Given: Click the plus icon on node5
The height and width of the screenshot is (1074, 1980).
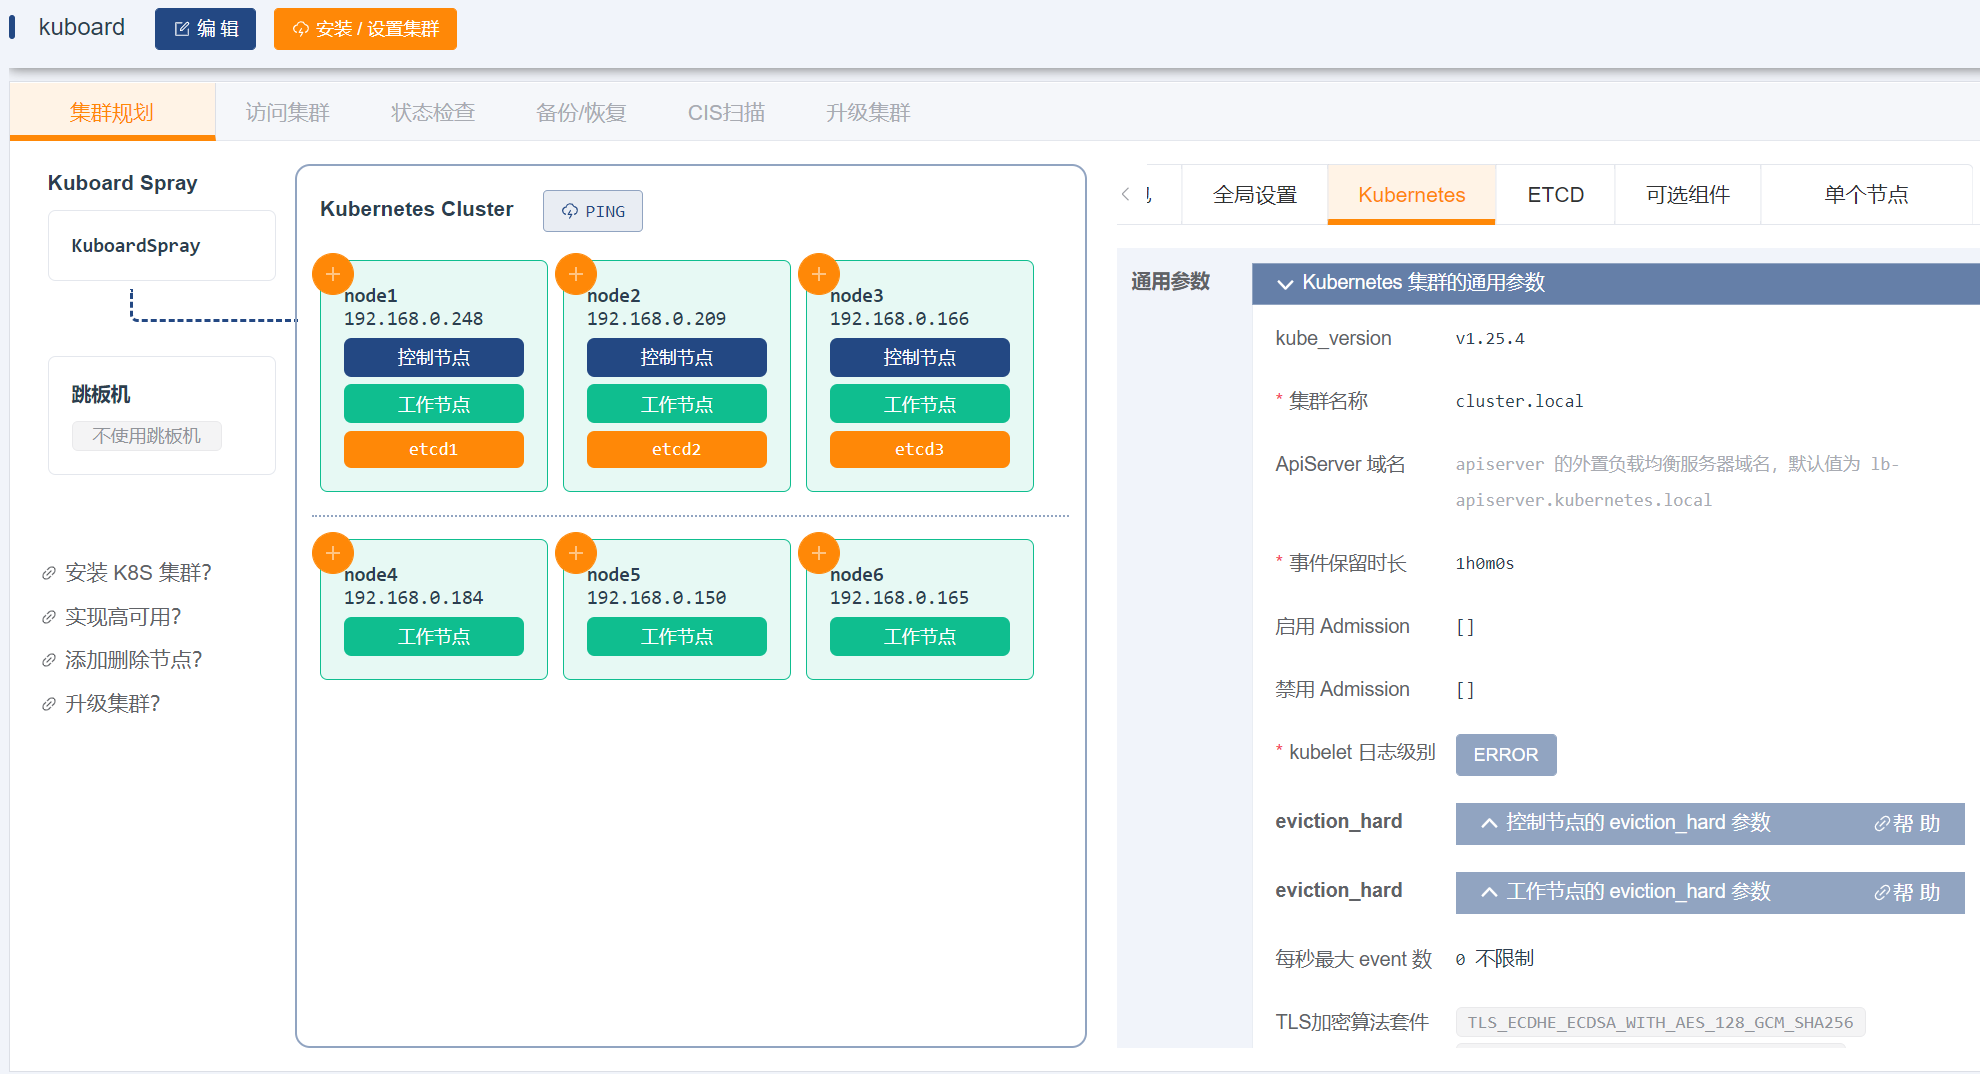Looking at the screenshot, I should pos(576,553).
